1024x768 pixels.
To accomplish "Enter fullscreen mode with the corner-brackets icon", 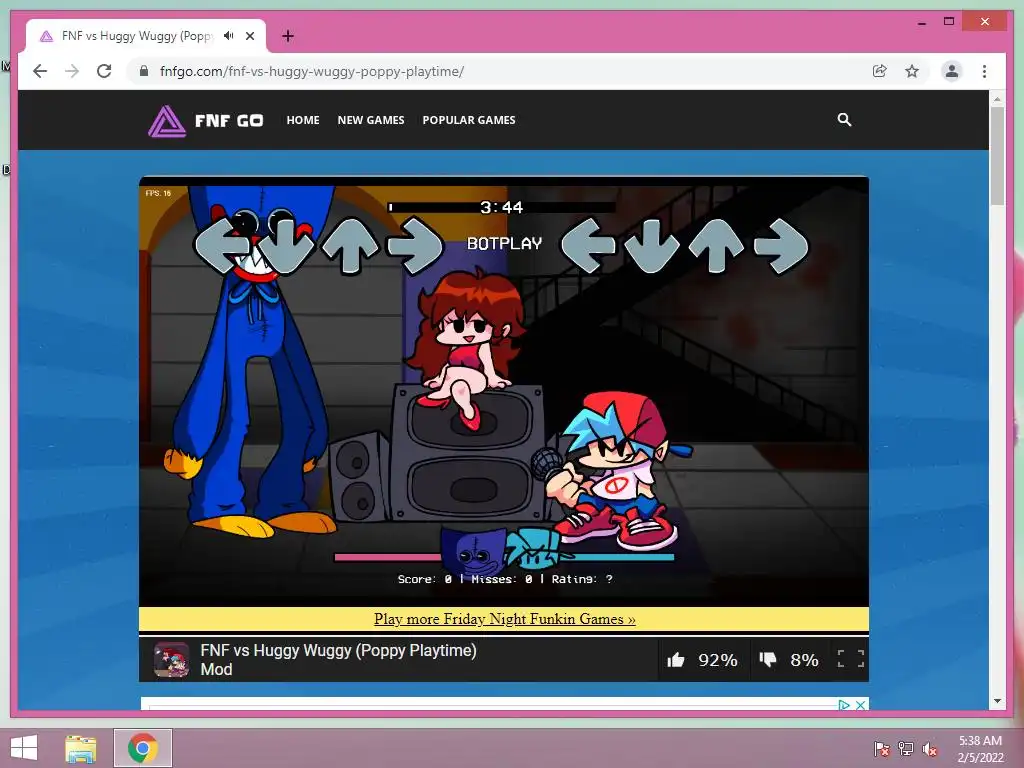I will 850,659.
